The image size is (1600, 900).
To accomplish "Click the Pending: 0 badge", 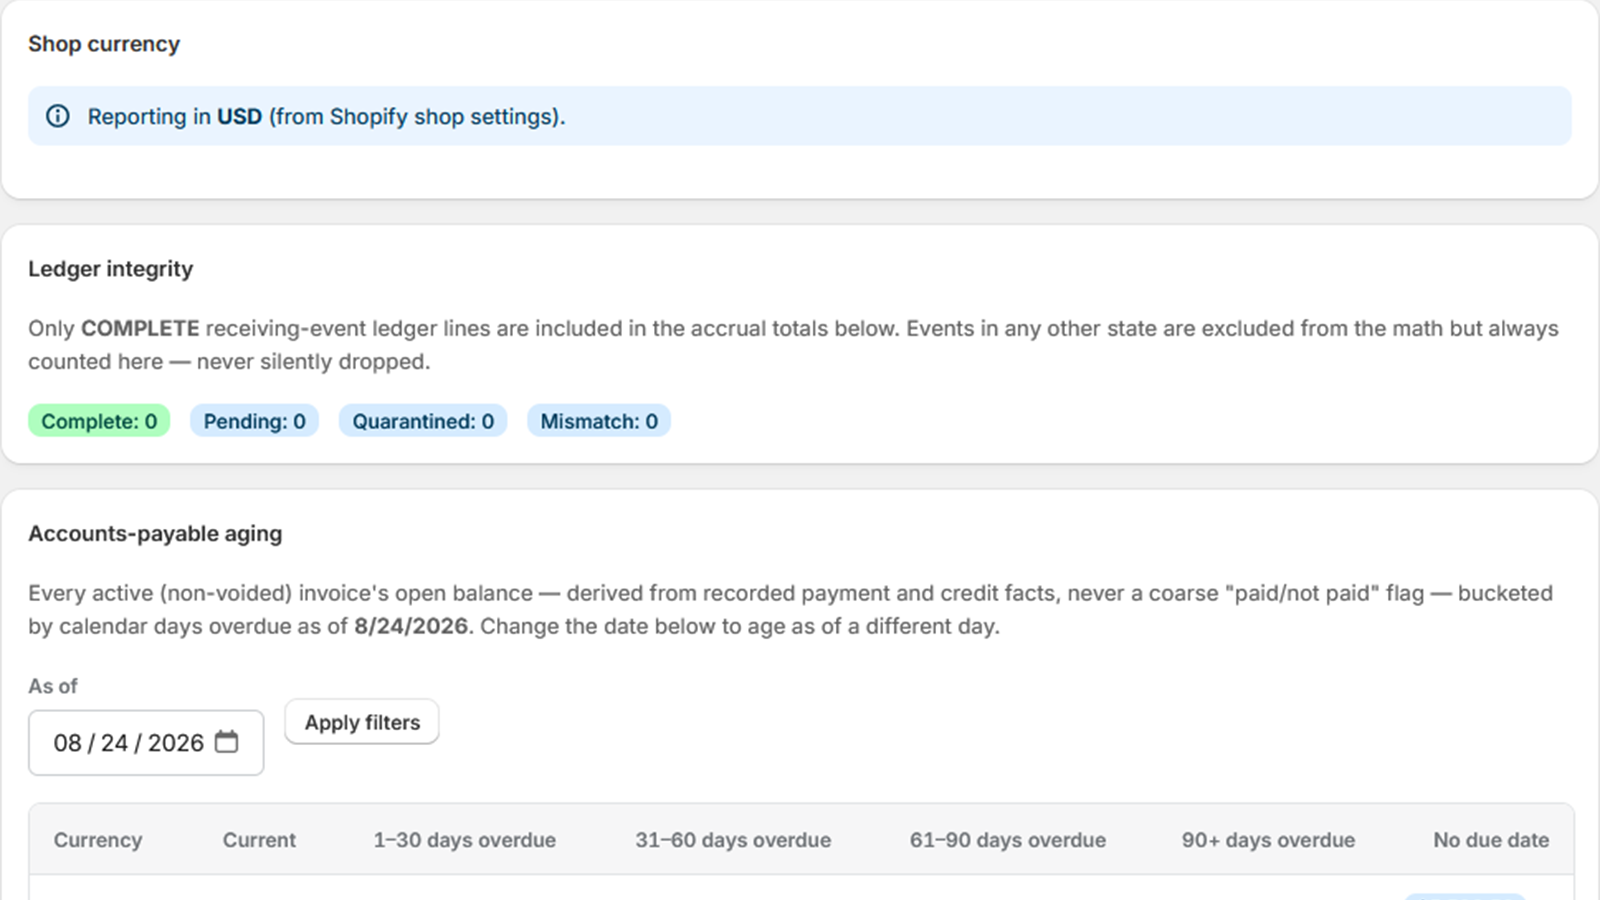I will [x=254, y=421].
